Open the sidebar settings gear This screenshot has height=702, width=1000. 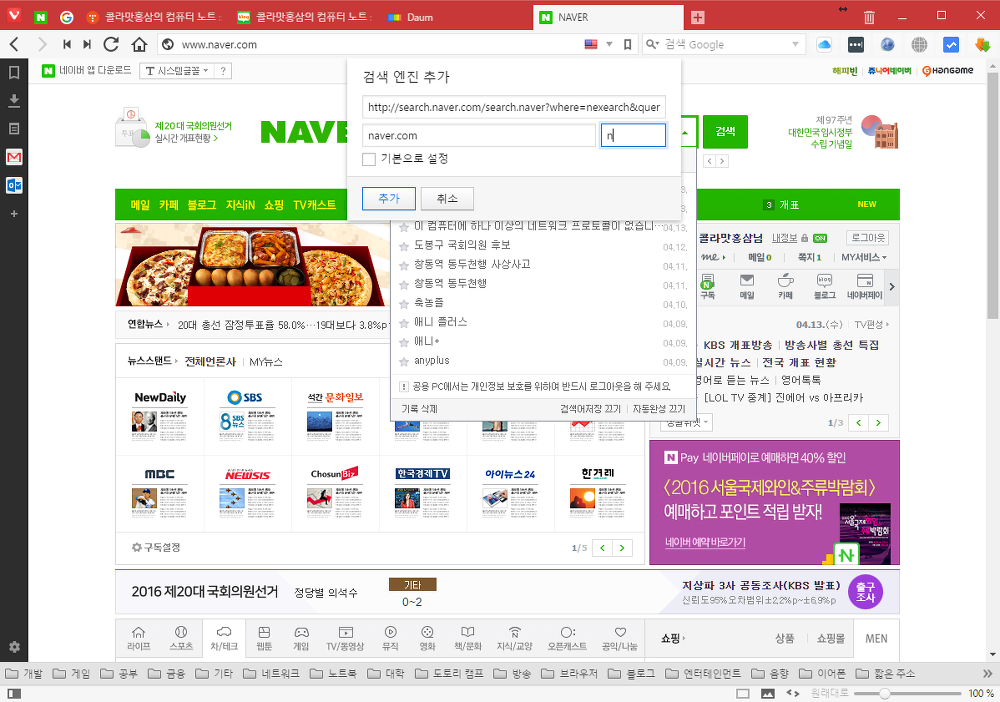coord(14,647)
